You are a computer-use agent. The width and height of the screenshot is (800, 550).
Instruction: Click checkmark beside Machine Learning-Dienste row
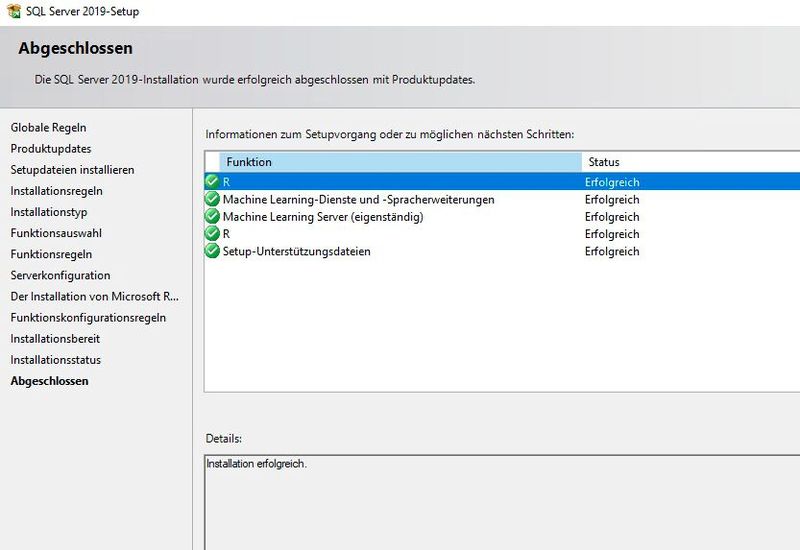pos(212,199)
